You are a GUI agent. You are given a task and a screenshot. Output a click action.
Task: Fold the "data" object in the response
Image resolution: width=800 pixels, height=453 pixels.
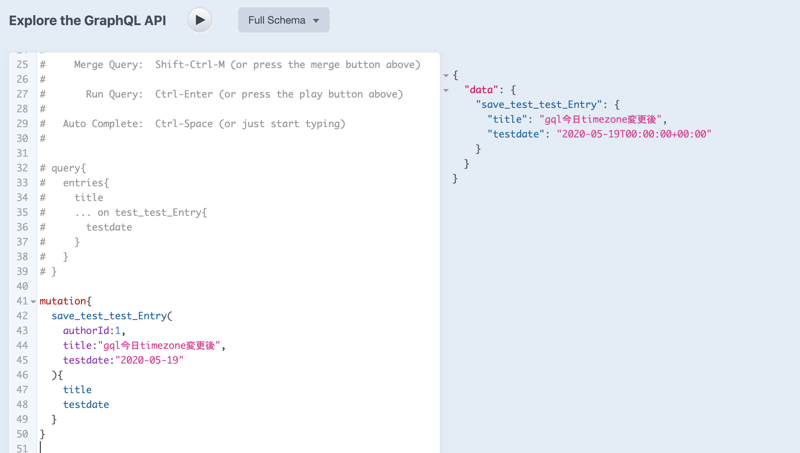[x=446, y=90]
